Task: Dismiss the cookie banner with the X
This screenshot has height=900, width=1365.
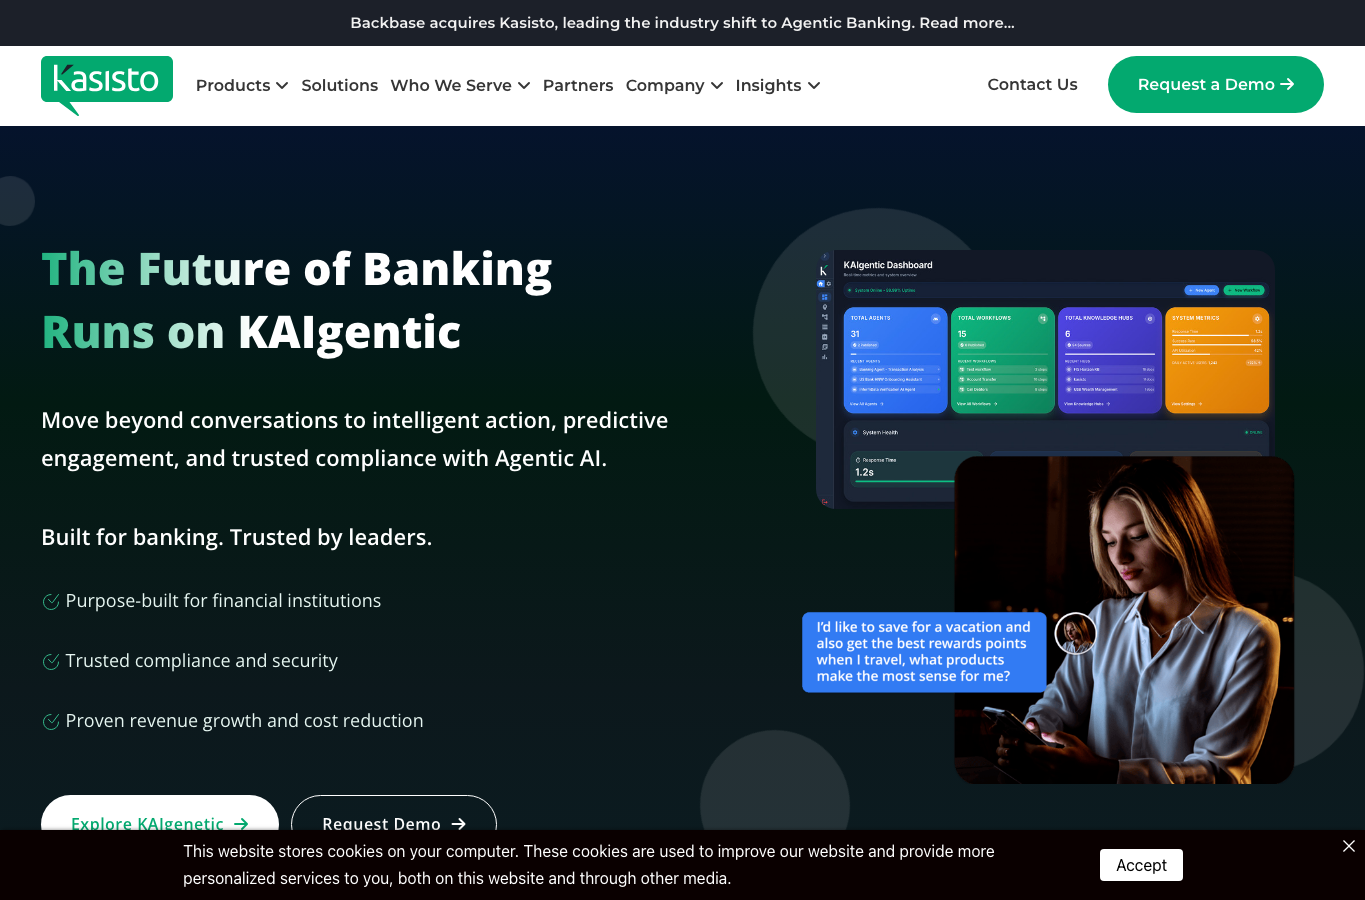Action: click(x=1349, y=846)
